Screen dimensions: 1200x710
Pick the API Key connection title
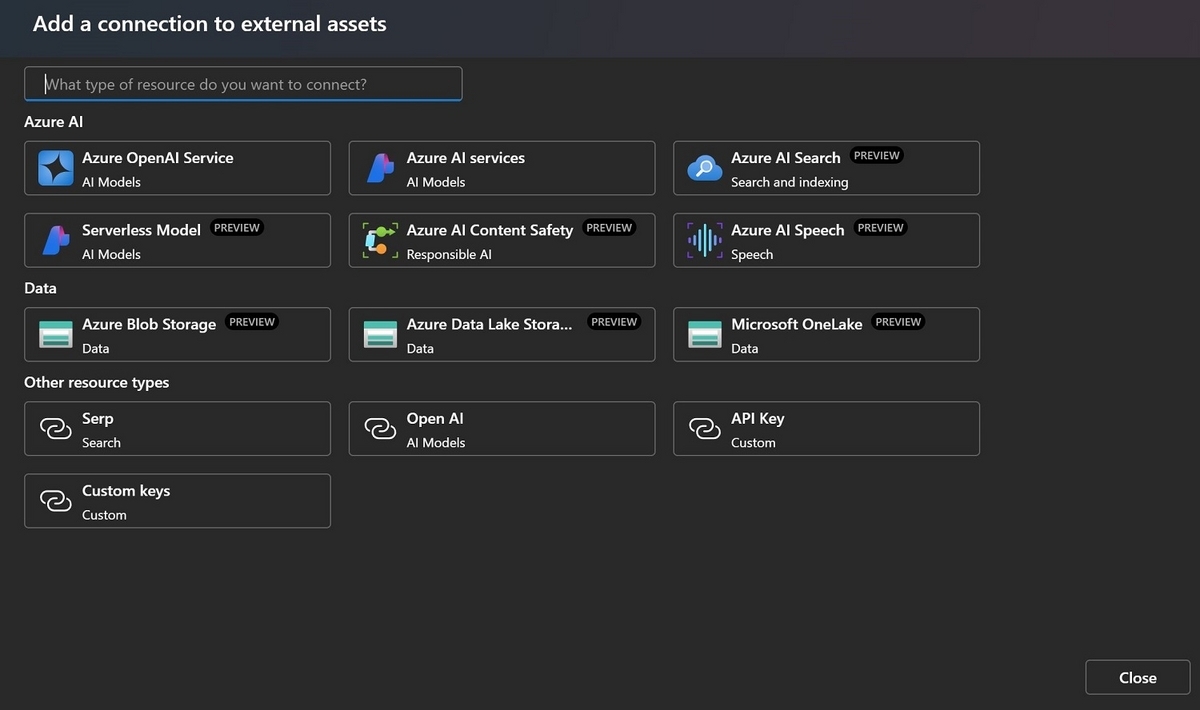tap(758, 418)
